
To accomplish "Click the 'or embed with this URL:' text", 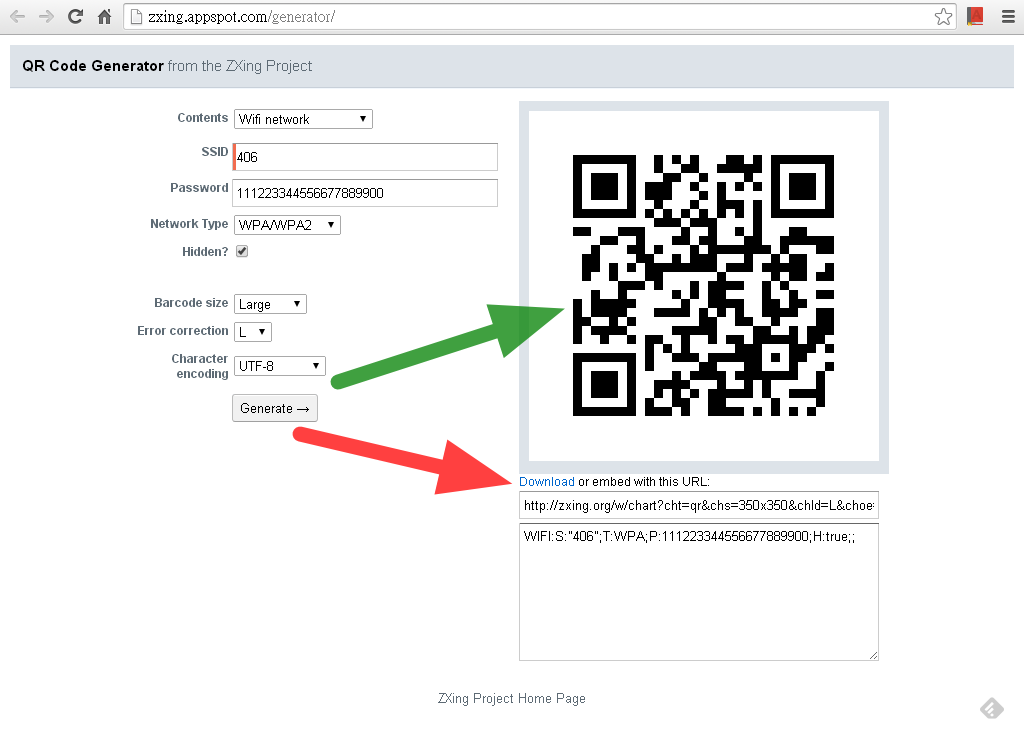I will (x=644, y=482).
